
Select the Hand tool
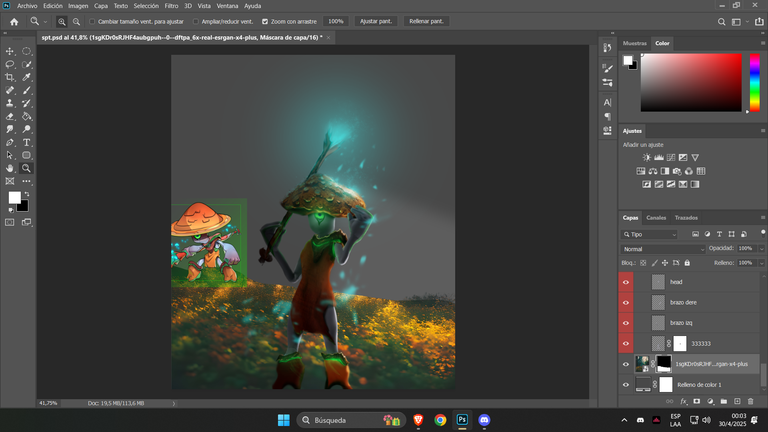(x=10, y=168)
